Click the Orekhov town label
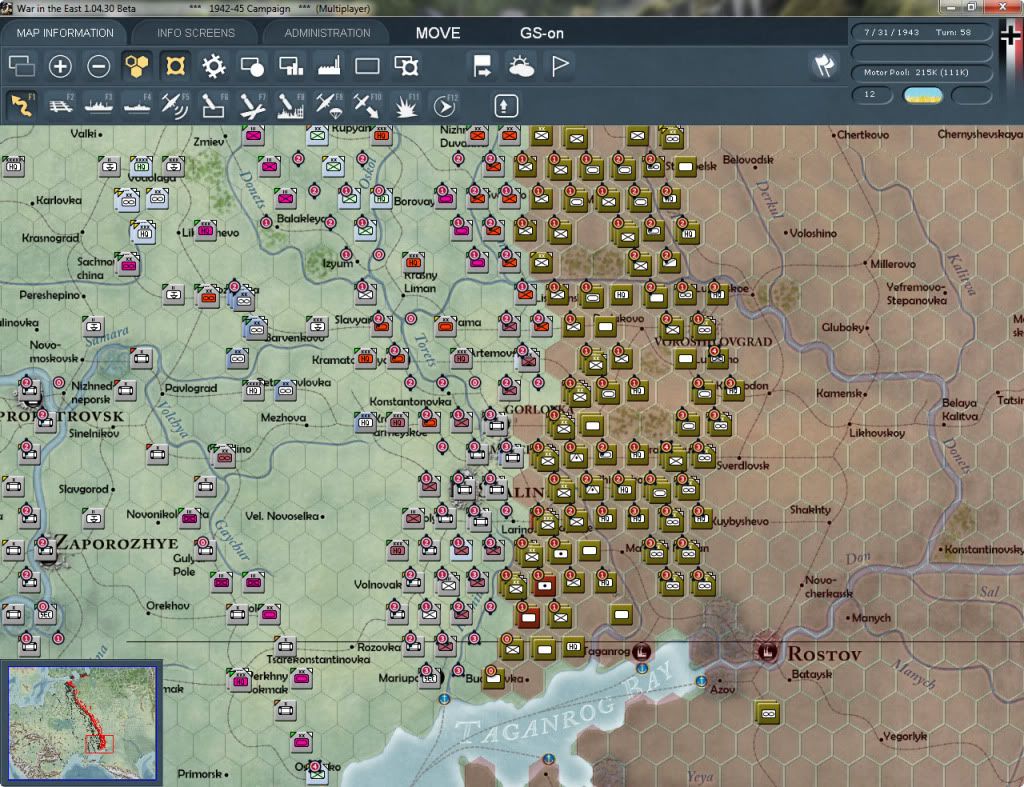This screenshot has height=787, width=1024. [x=168, y=605]
